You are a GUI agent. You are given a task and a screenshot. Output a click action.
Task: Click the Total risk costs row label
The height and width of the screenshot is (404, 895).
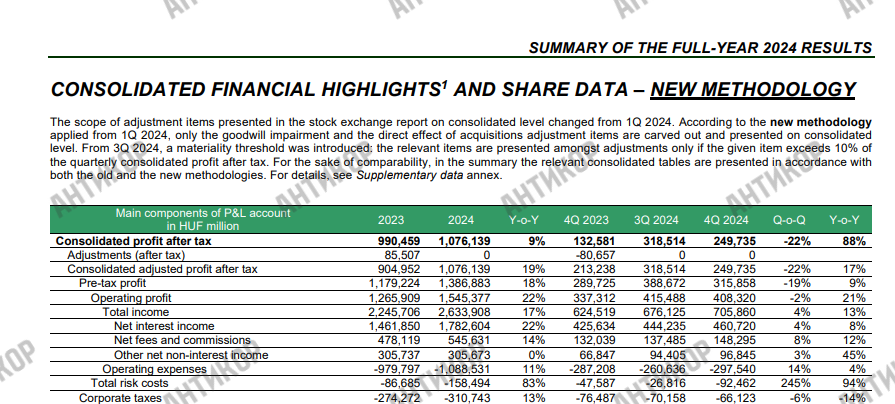coord(132,383)
